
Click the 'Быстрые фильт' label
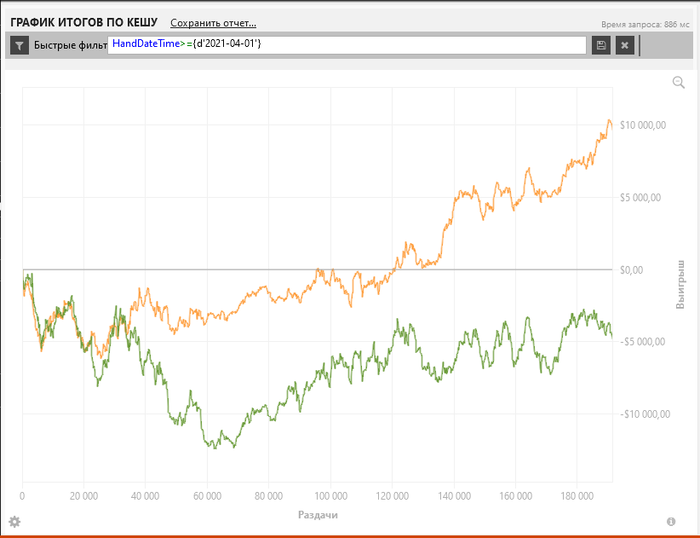coord(71,45)
